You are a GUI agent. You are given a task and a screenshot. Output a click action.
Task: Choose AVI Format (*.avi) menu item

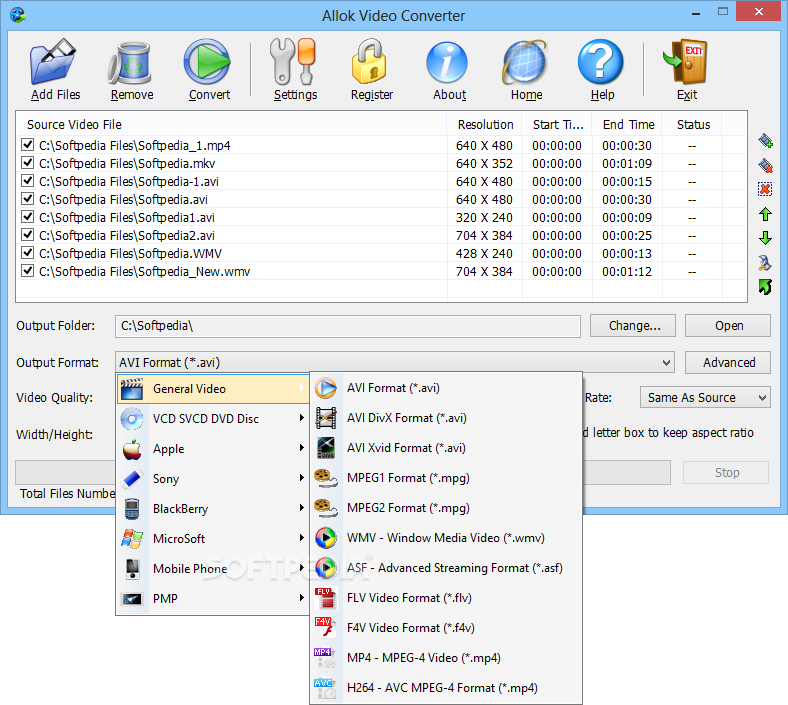pos(446,388)
